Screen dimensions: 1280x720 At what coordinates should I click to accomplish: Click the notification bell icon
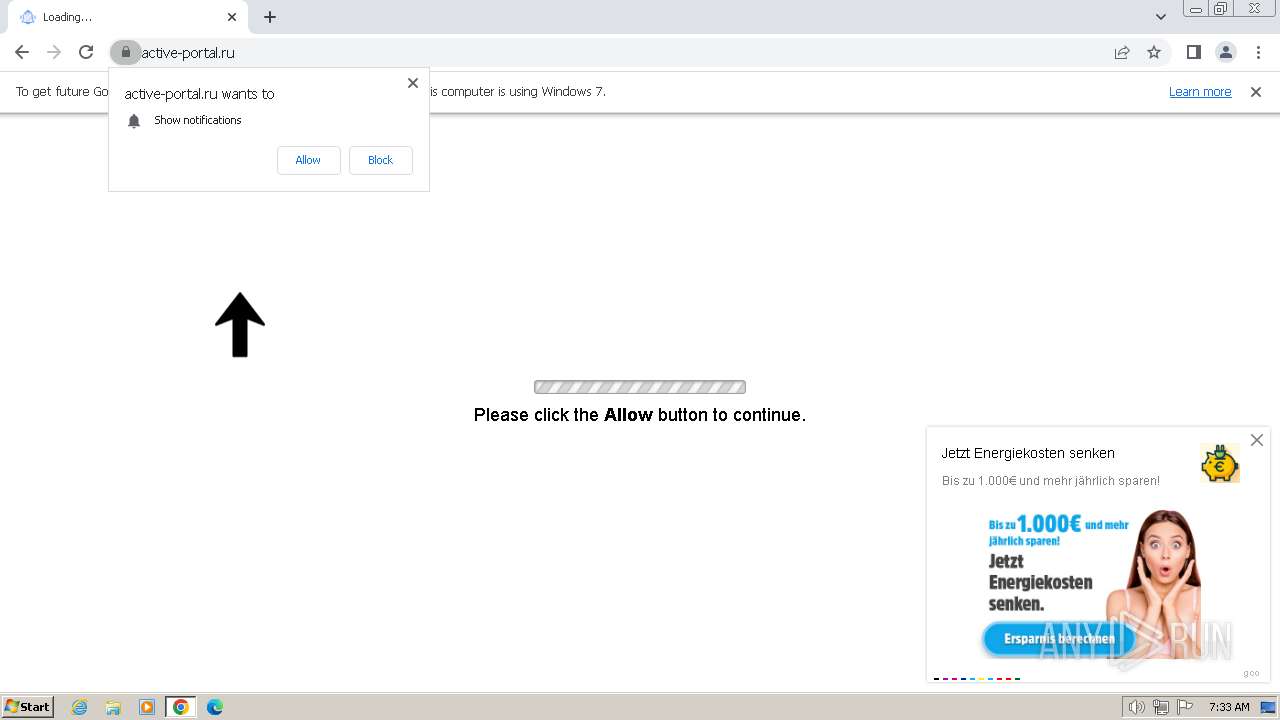134,121
